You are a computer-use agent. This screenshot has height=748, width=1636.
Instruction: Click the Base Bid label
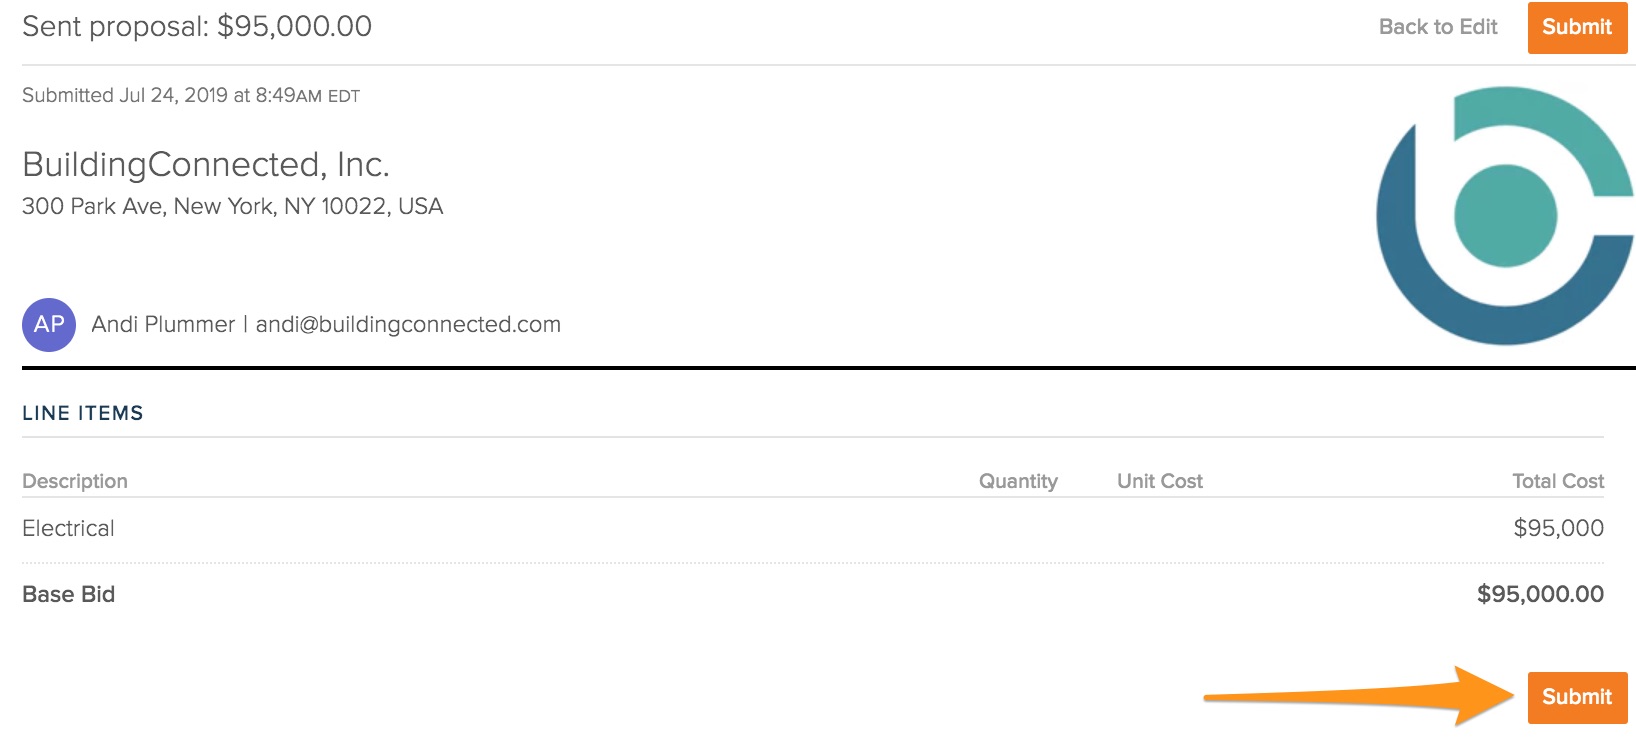(69, 594)
